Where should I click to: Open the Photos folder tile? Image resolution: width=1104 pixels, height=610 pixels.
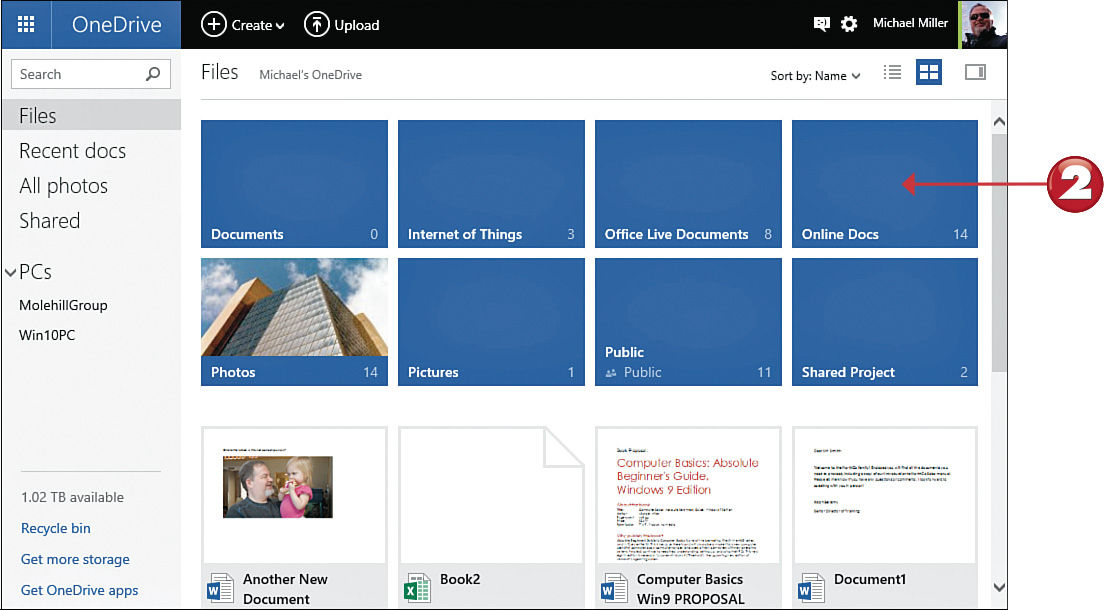pos(294,322)
